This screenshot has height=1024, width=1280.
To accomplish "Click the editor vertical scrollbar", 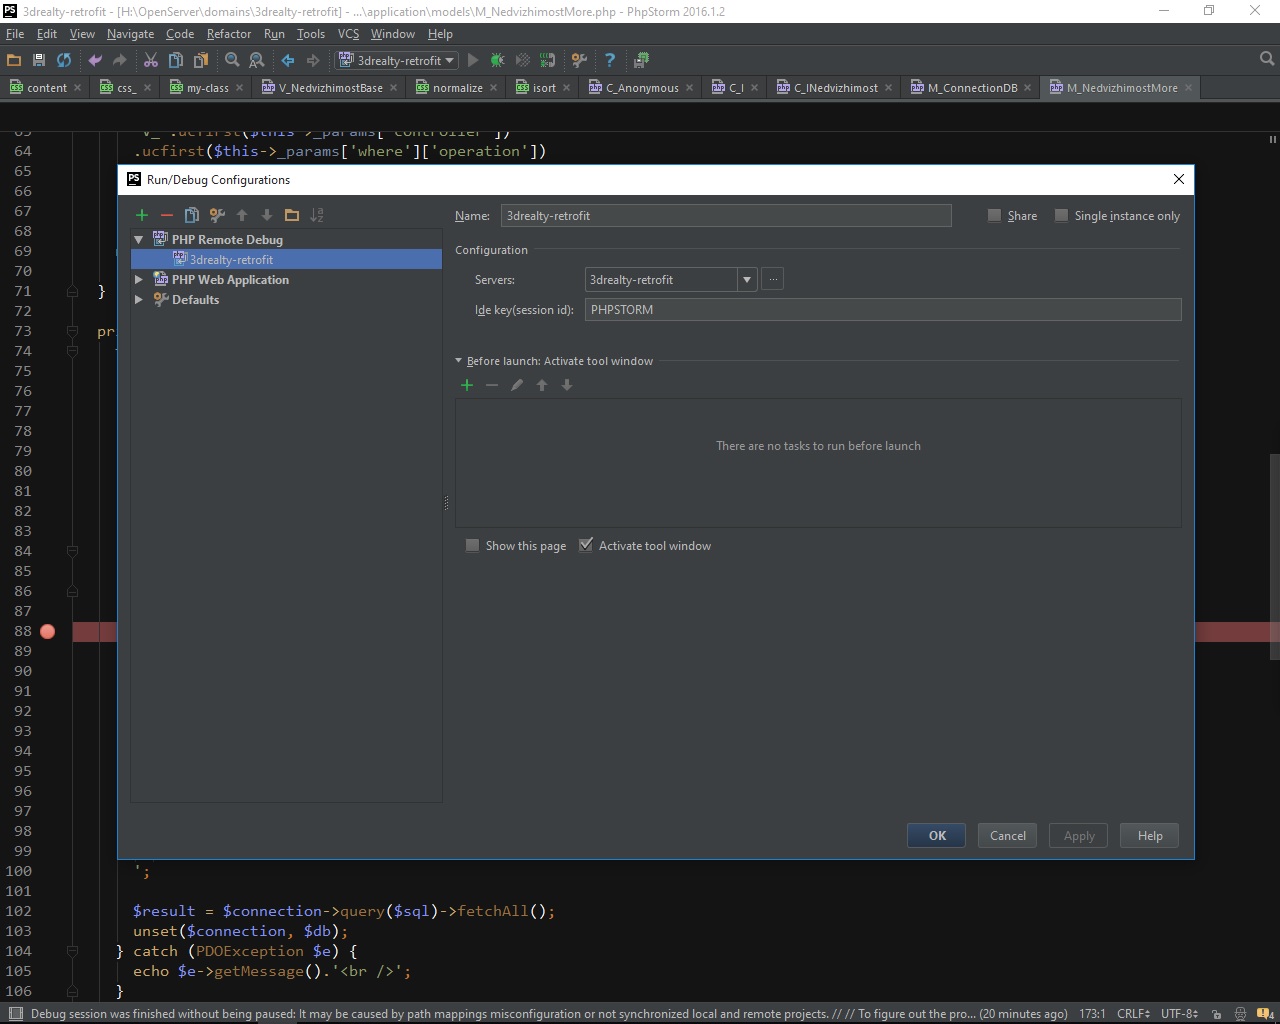I will tap(1274, 556).
